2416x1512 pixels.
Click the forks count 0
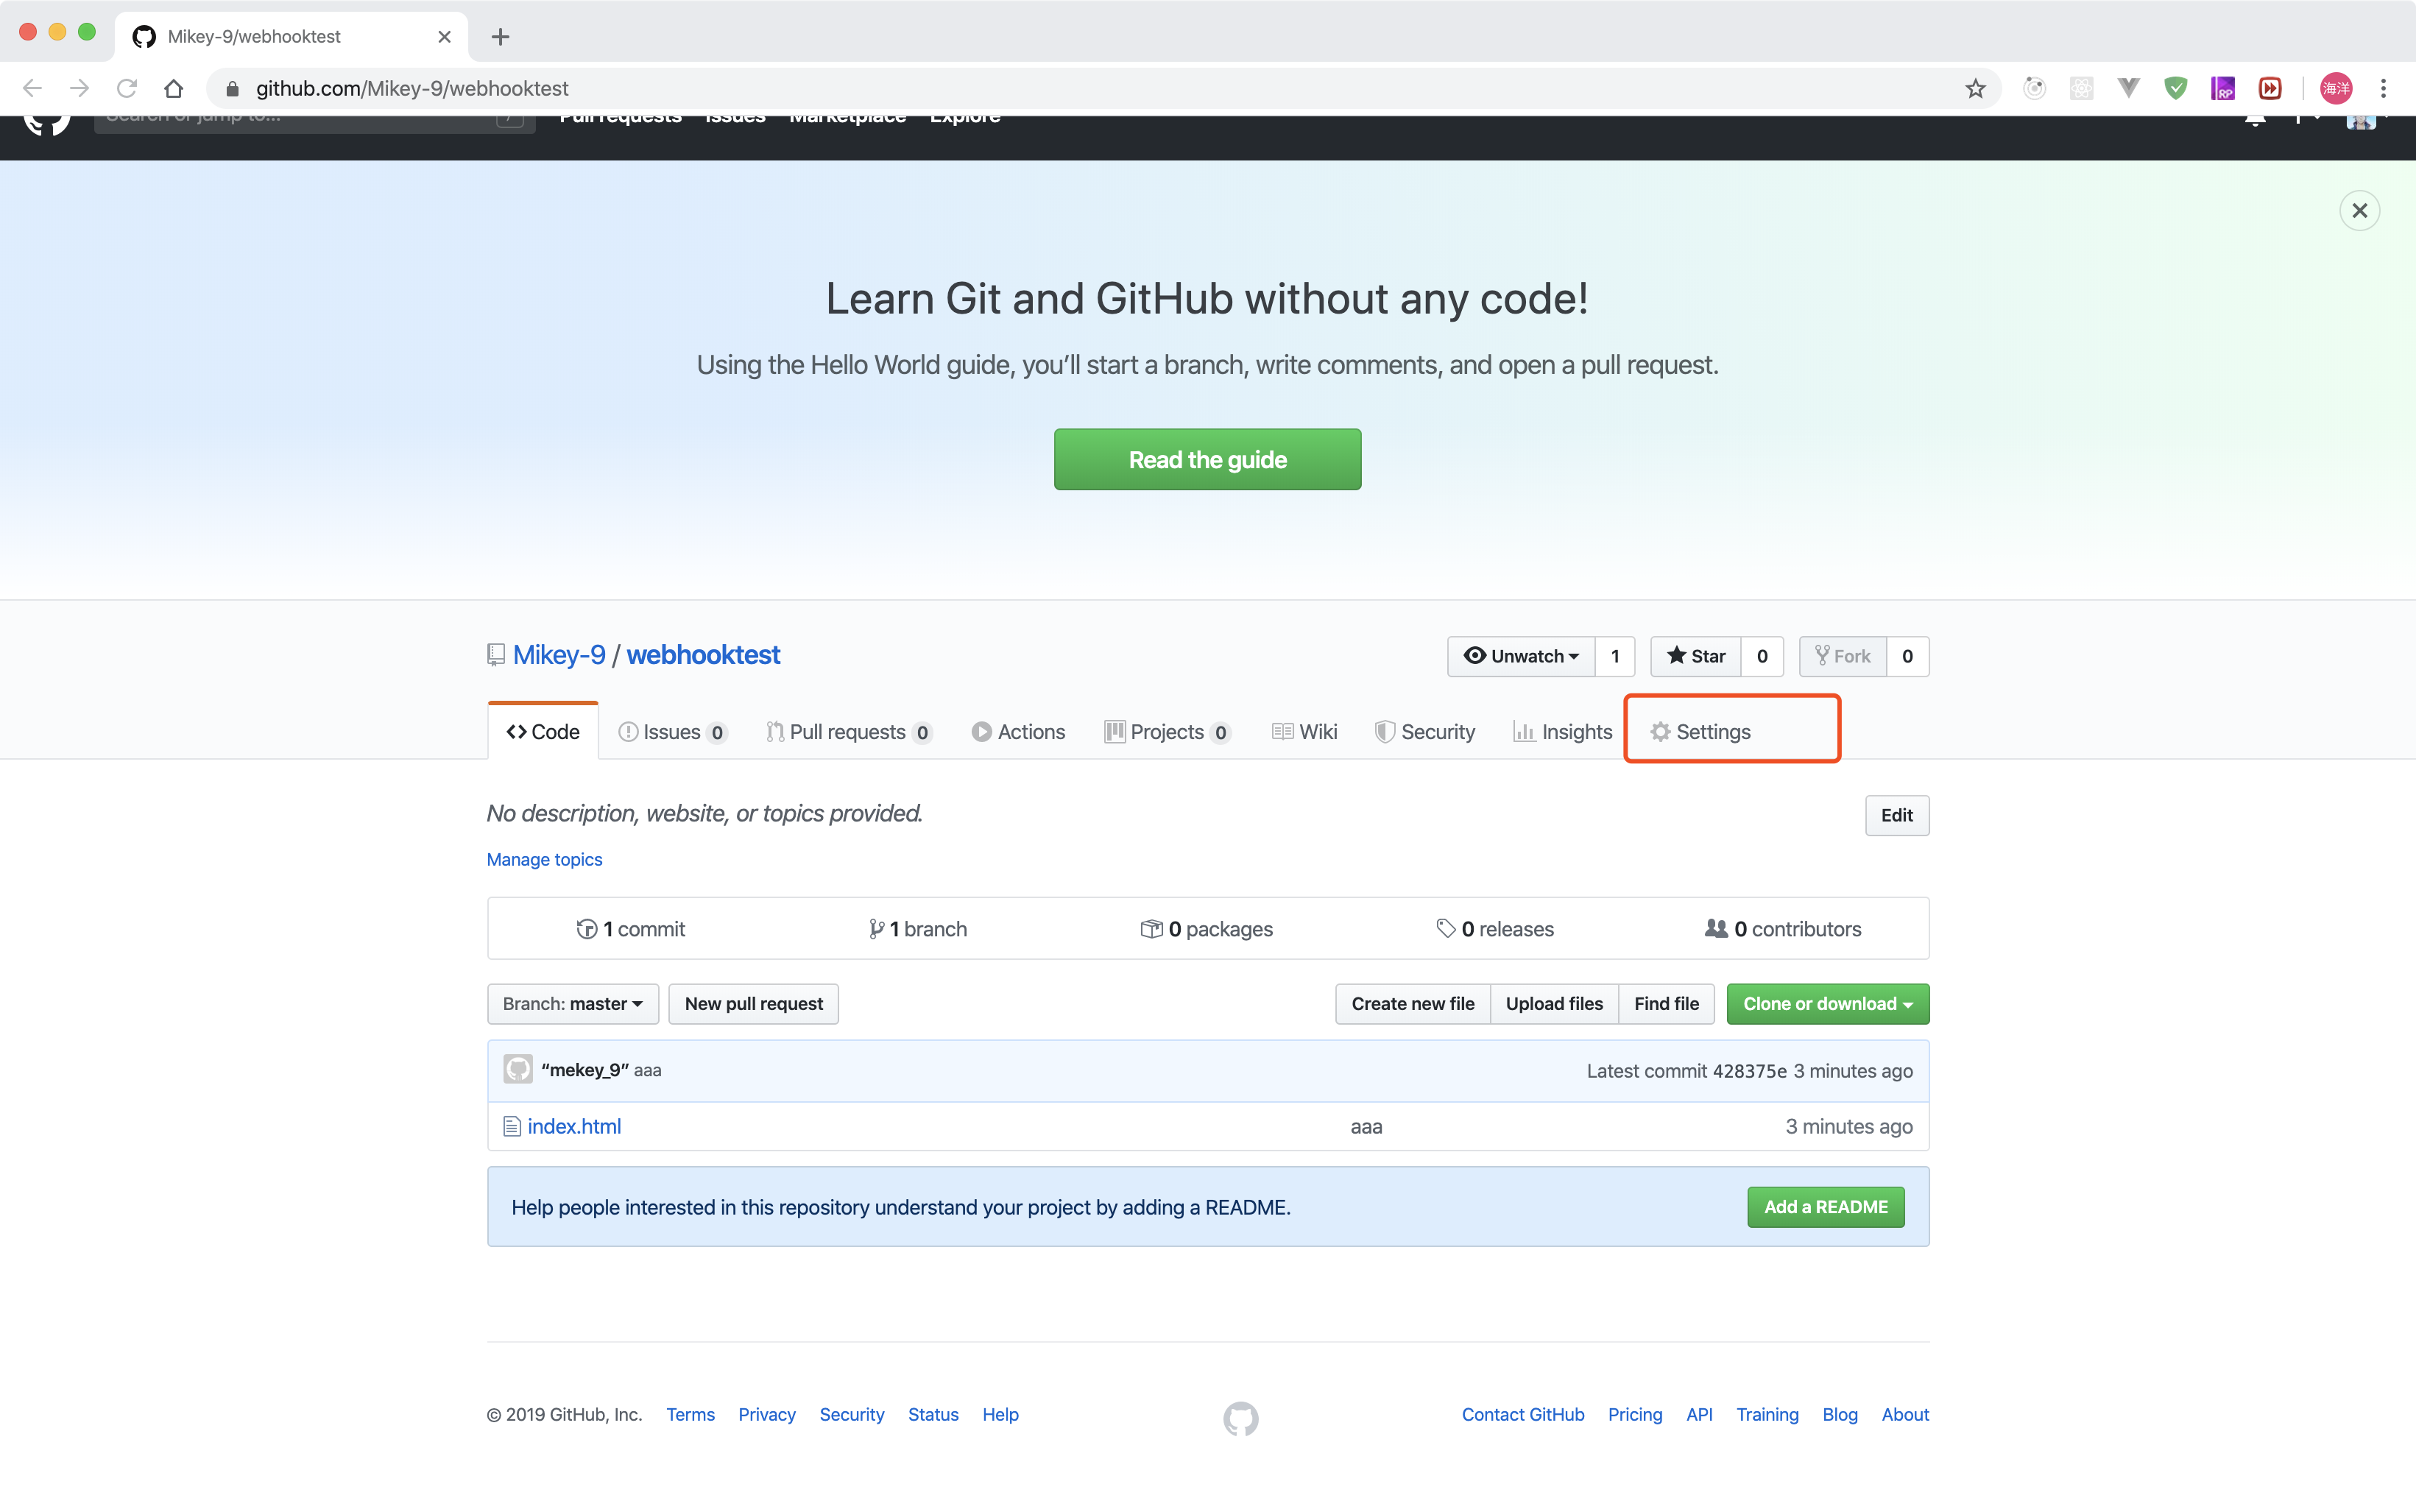coord(1907,656)
